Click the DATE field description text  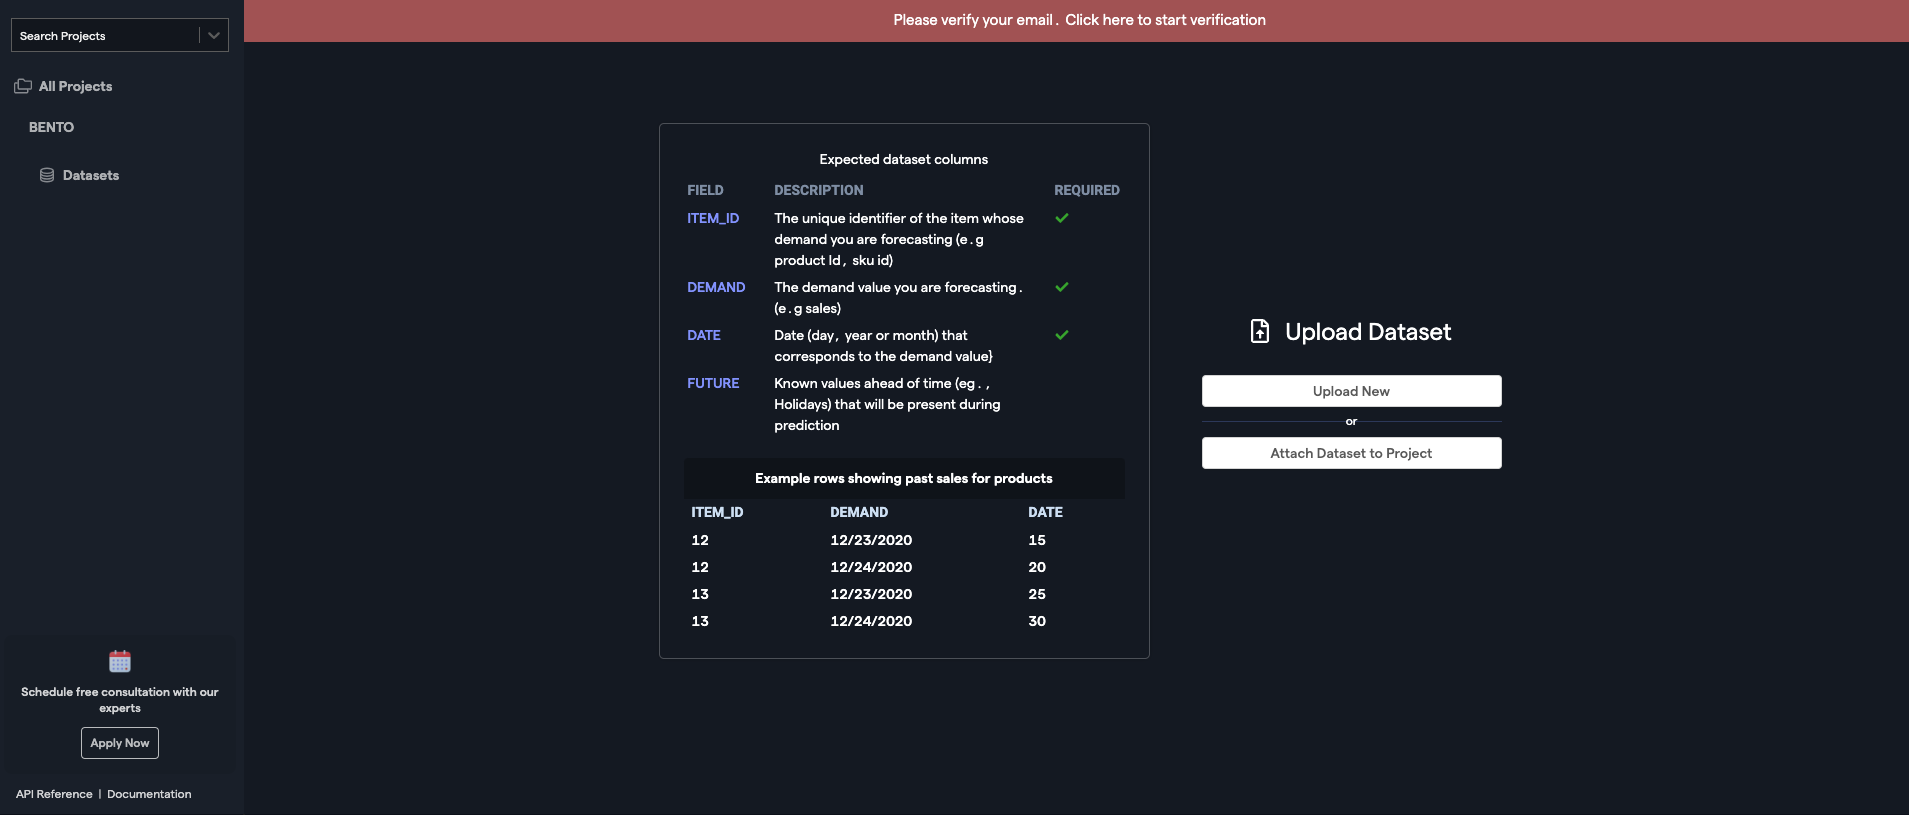tap(883, 345)
